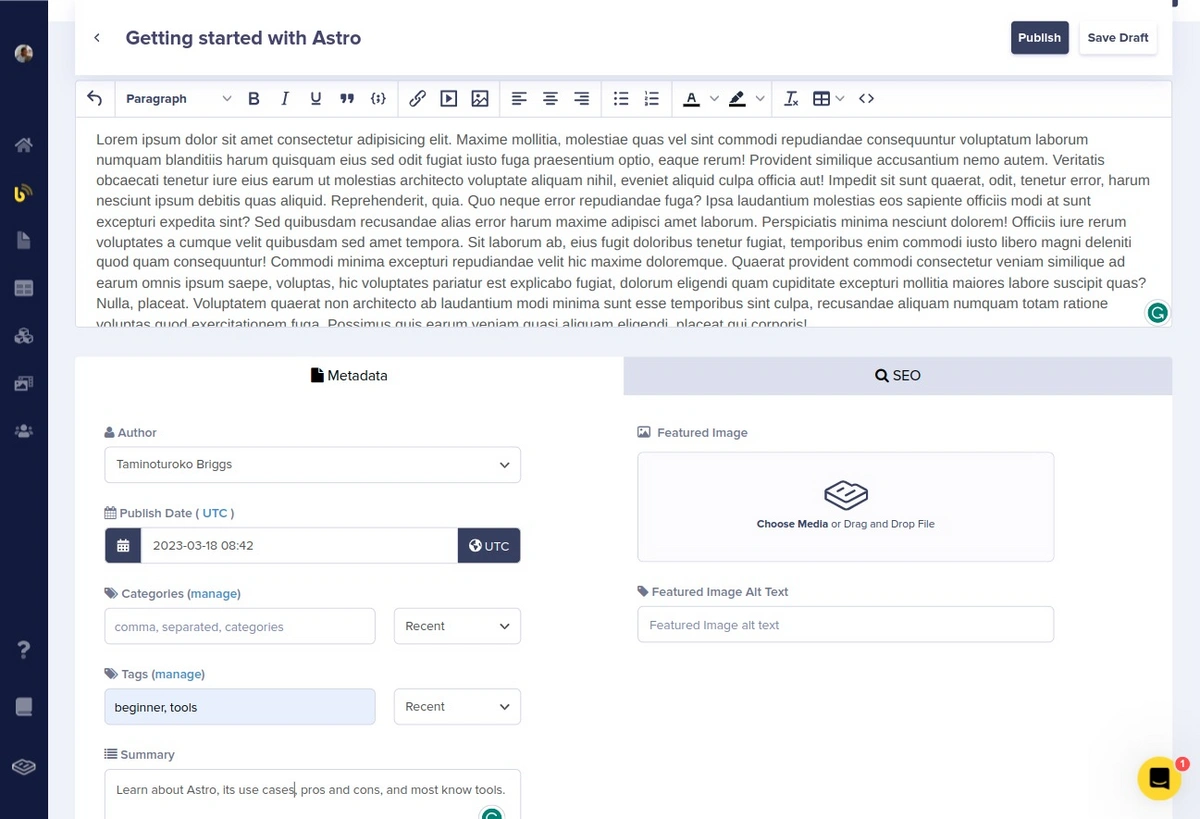Open the Author dropdown
This screenshot has height=819, width=1200.
click(312, 465)
